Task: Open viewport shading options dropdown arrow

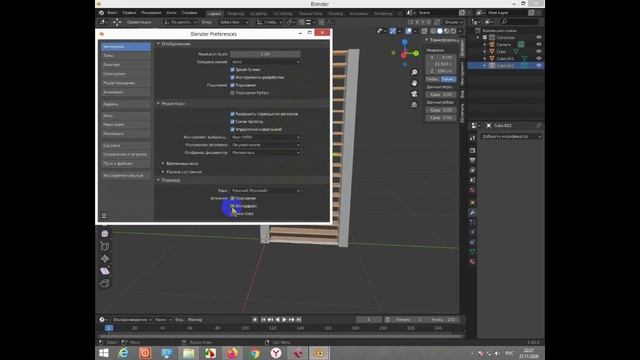Action: tap(460, 31)
